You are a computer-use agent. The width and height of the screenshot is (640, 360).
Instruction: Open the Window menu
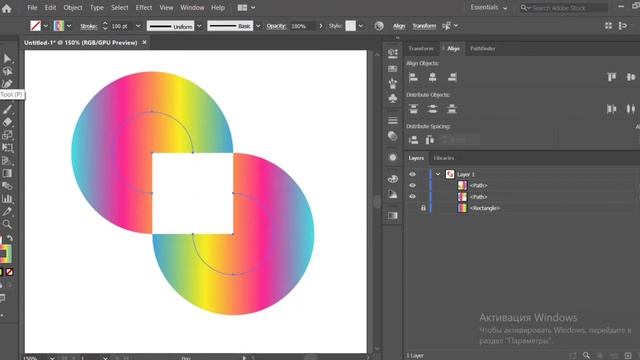click(x=192, y=8)
